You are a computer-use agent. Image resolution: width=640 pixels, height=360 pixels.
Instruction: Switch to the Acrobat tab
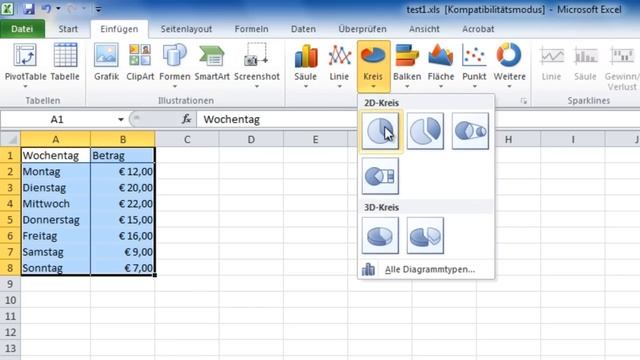pyautogui.click(x=478, y=29)
